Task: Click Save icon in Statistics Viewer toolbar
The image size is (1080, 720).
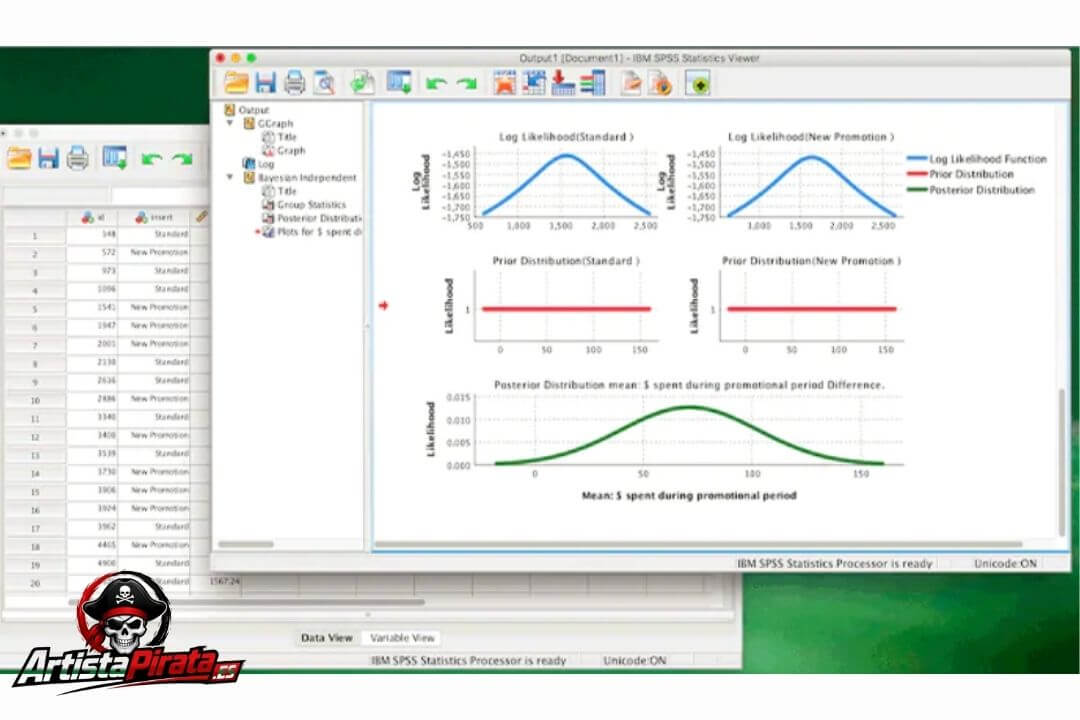Action: coord(265,83)
